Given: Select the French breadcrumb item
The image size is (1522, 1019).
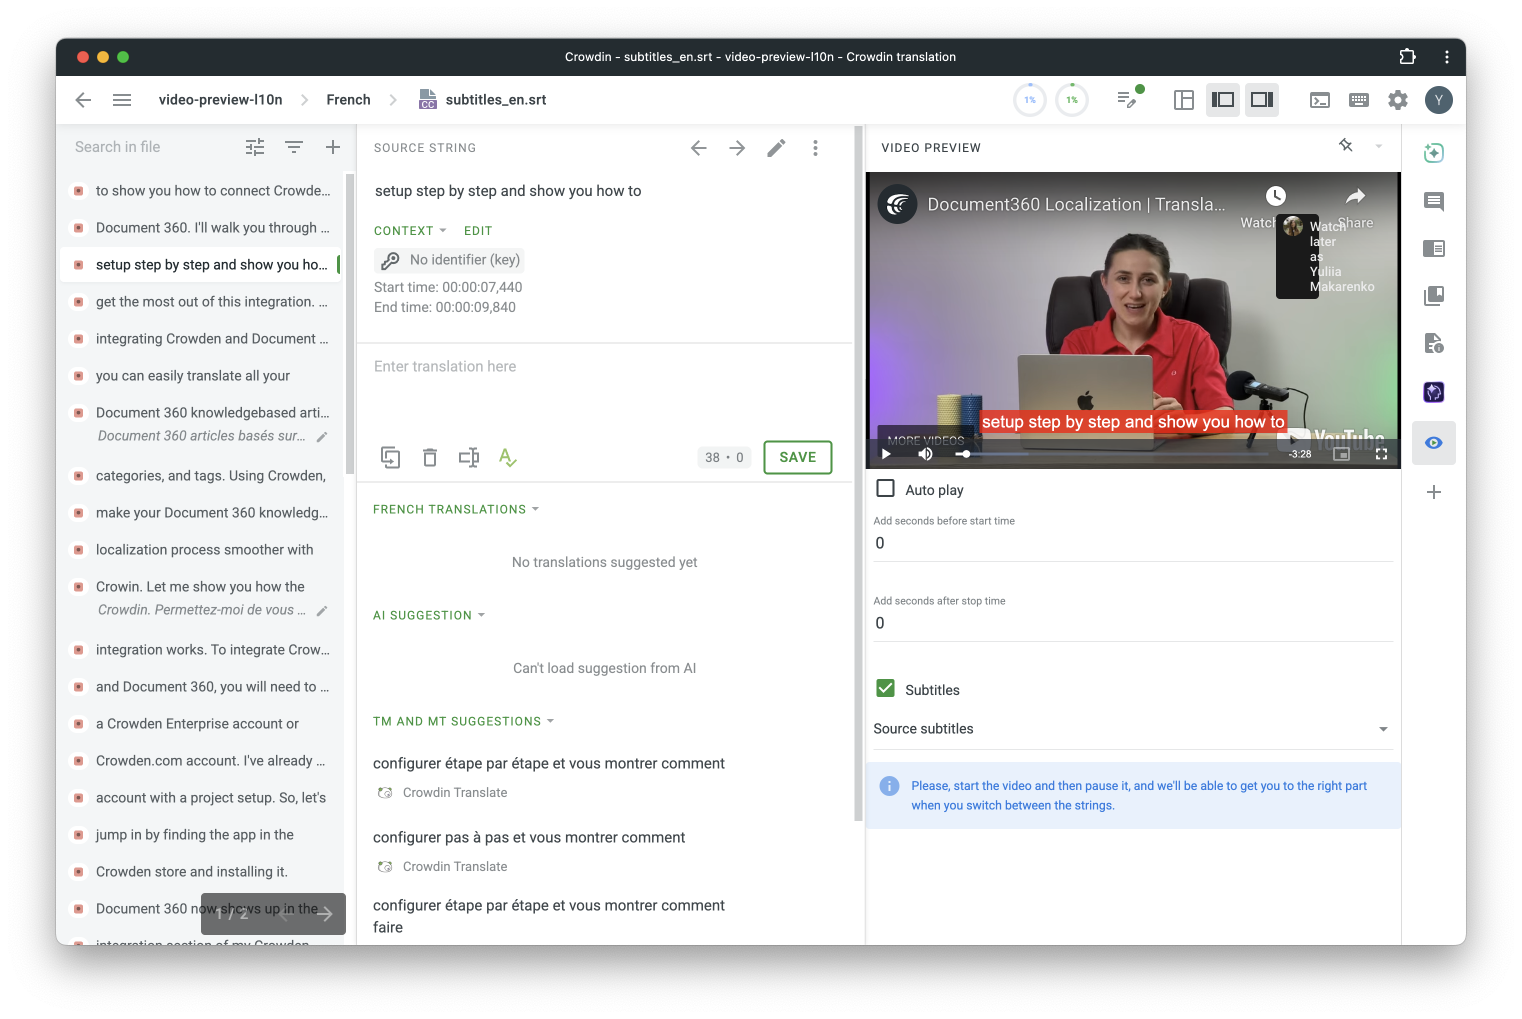Looking at the screenshot, I should click(x=348, y=100).
